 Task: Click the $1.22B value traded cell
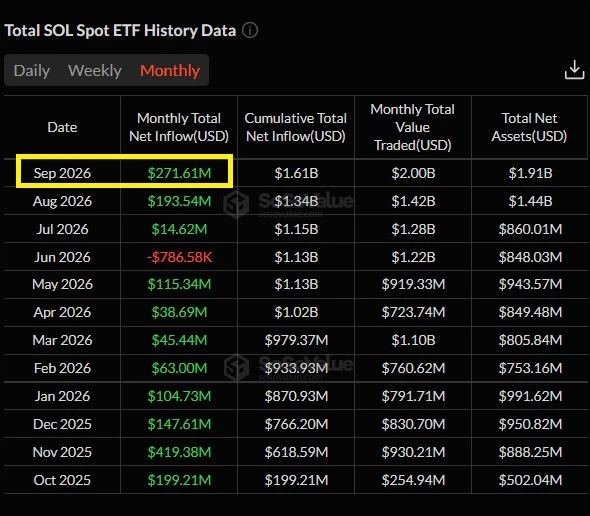(413, 257)
